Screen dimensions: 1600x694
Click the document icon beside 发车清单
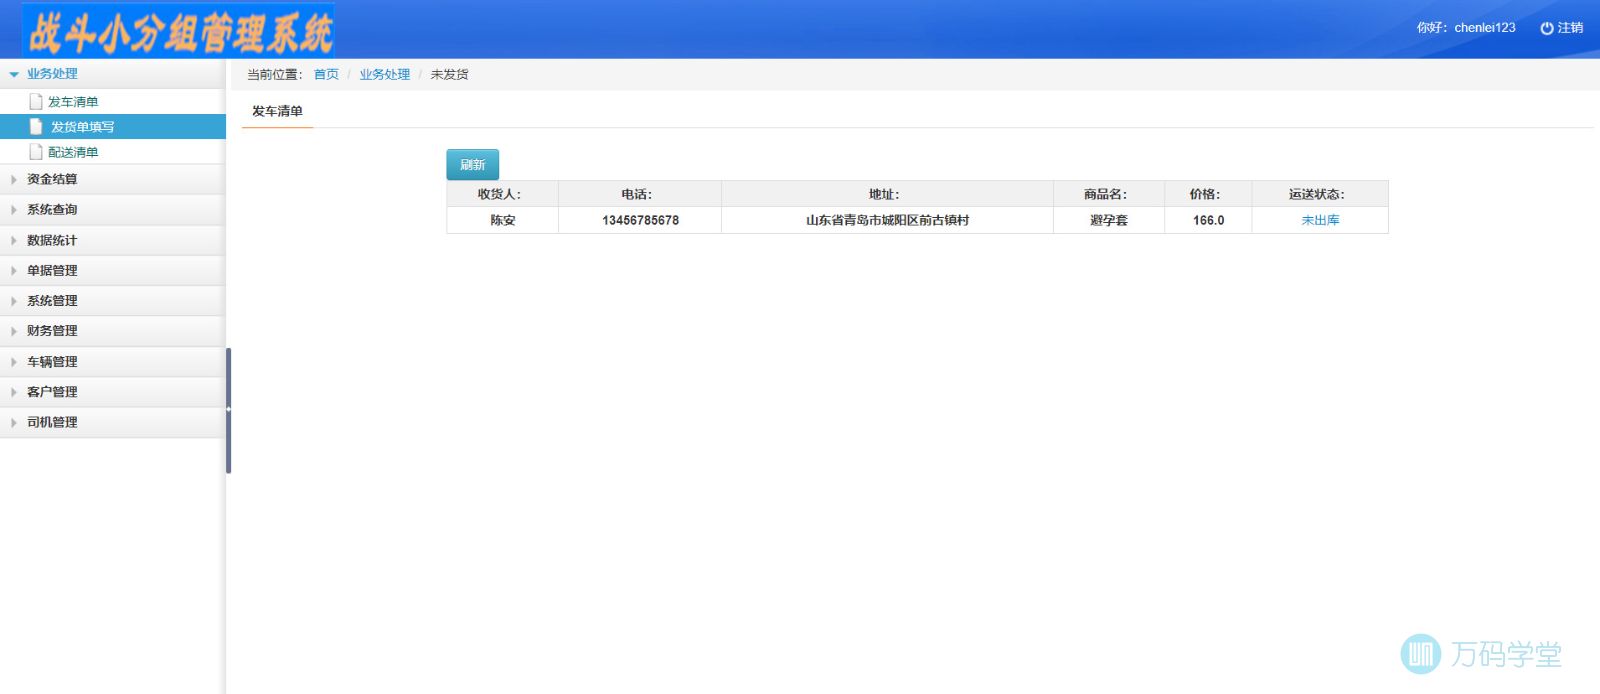pyautogui.click(x=36, y=101)
